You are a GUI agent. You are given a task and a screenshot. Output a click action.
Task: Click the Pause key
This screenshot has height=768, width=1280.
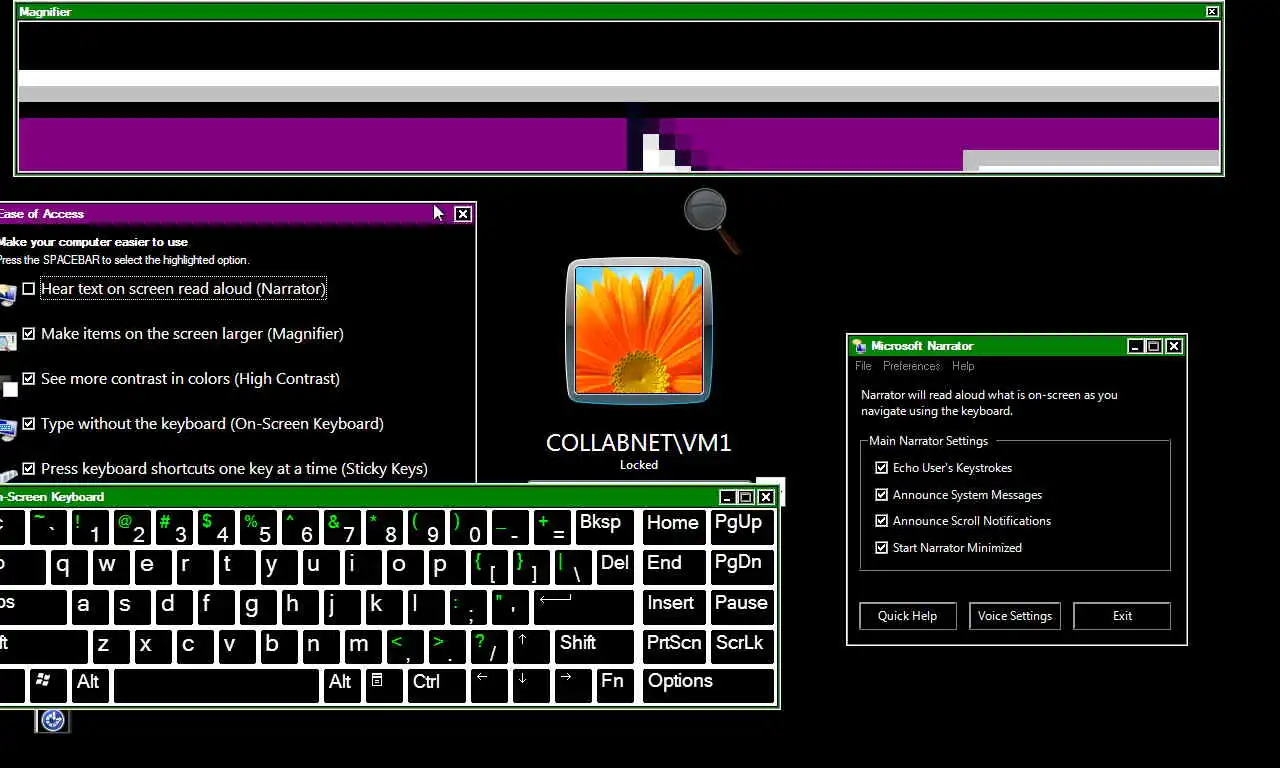coord(742,606)
